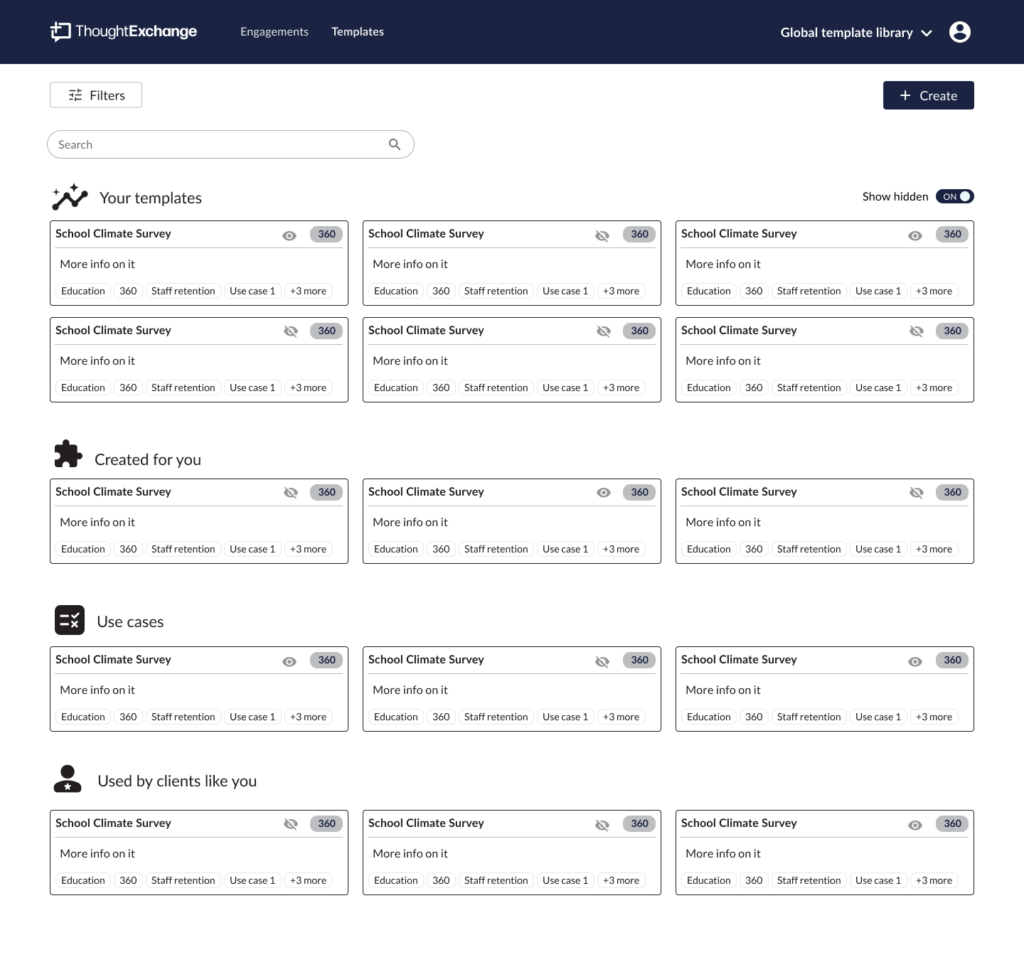Go to the Engagements tab

point(274,31)
